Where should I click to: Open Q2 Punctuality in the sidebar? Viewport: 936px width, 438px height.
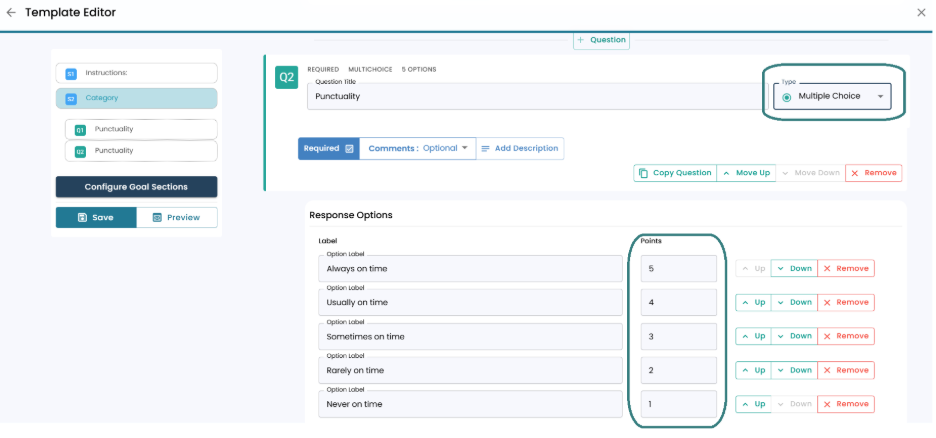click(x=141, y=151)
